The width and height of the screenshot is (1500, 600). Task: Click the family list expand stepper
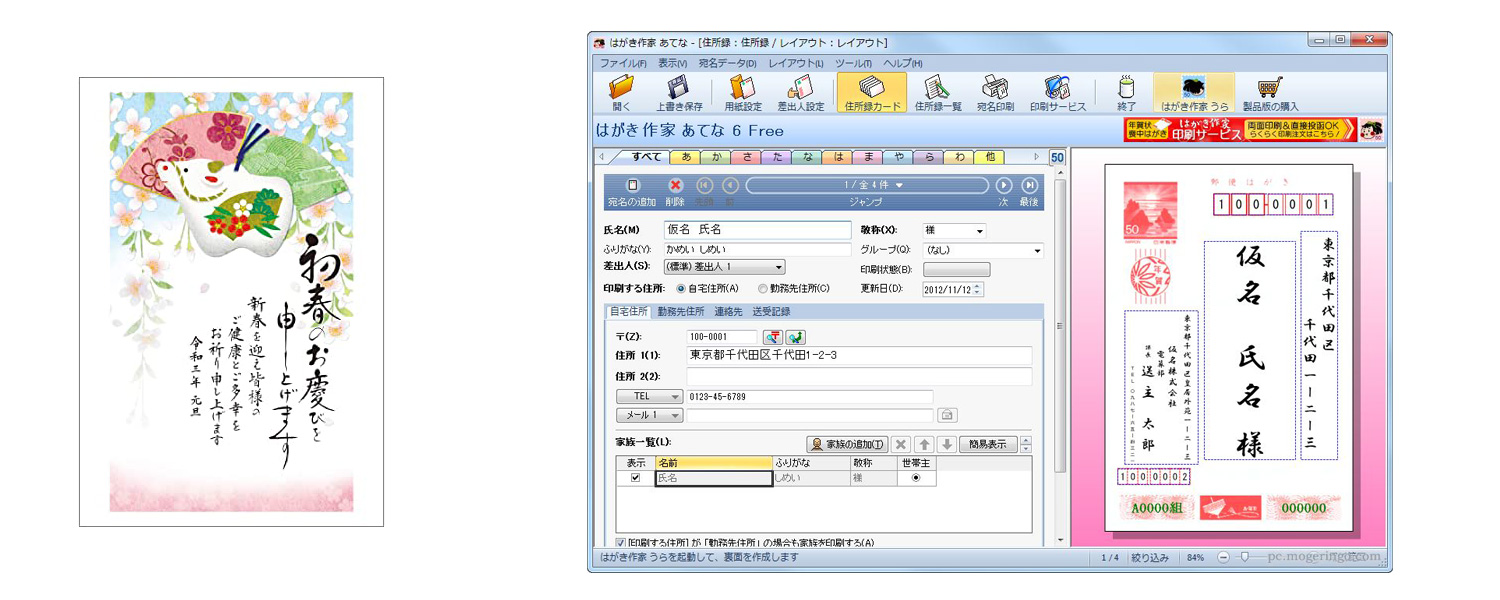tap(1025, 444)
